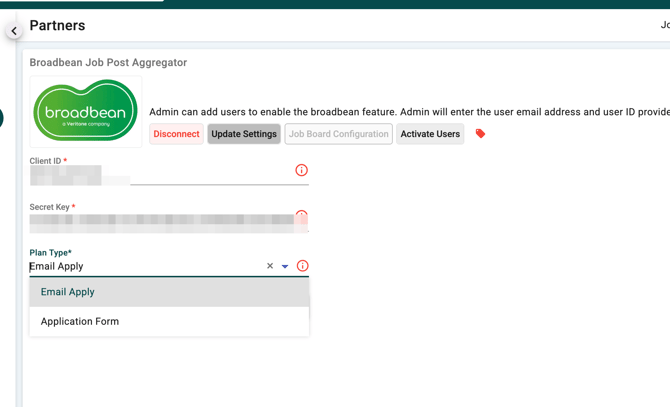Click the Activate Users button

pyautogui.click(x=430, y=134)
